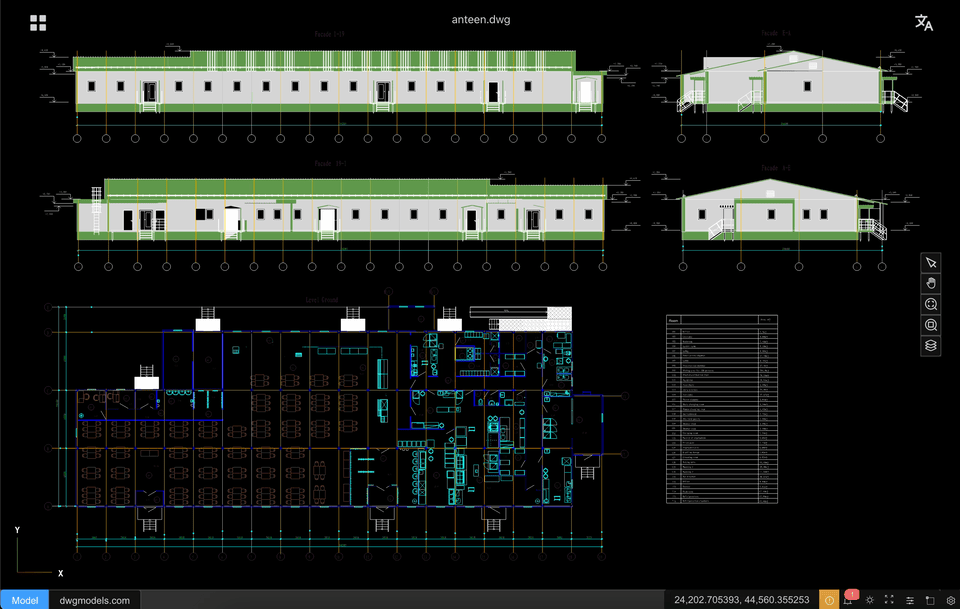Click the anteen.dwg file title
960x609 pixels.
[480, 18]
